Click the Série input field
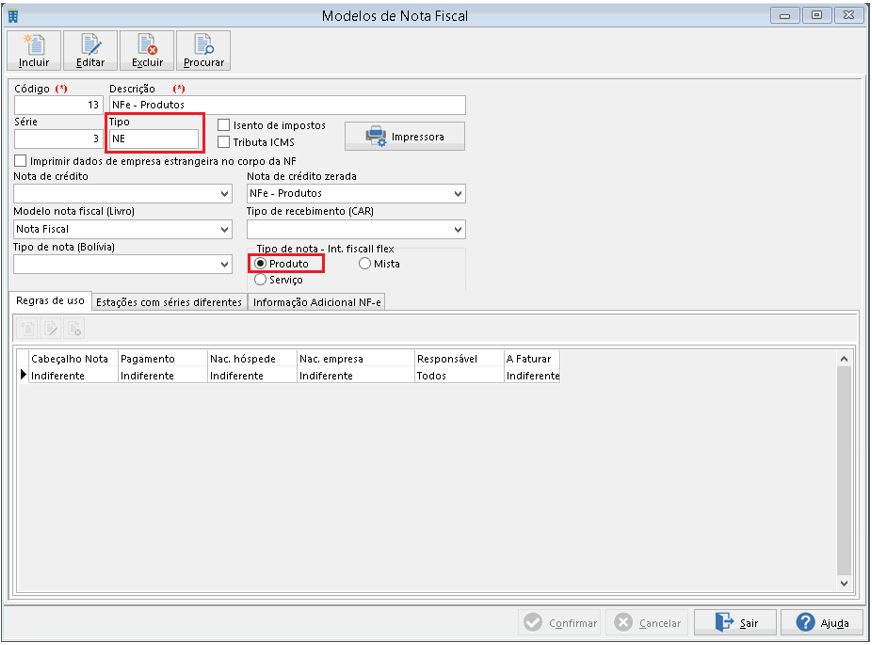The height and width of the screenshot is (645, 872). pos(58,138)
